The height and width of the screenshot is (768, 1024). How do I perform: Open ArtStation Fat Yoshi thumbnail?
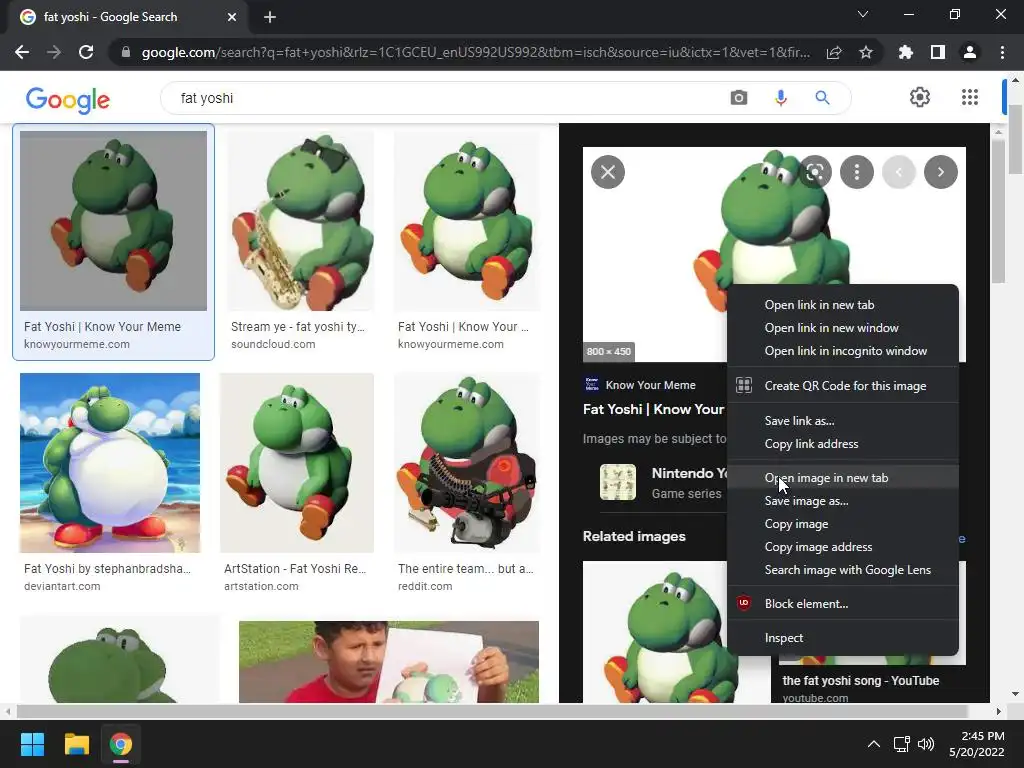click(296, 463)
